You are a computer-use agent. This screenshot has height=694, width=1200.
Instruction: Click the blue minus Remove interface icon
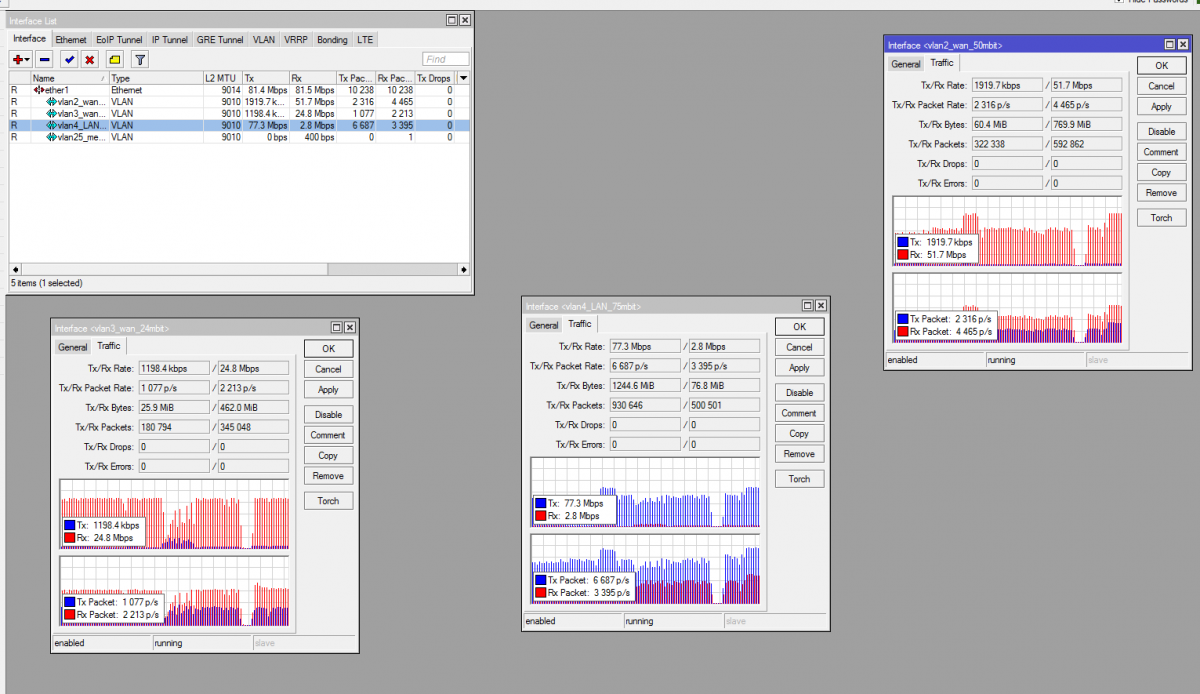pos(45,60)
